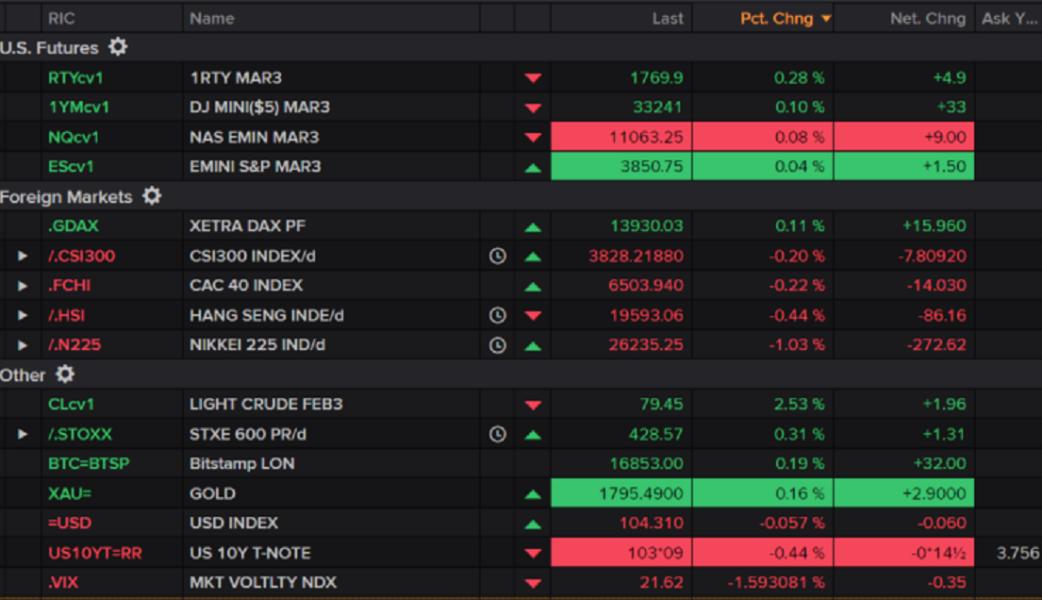
Task: Sort by the Last column header
Action: point(667,18)
